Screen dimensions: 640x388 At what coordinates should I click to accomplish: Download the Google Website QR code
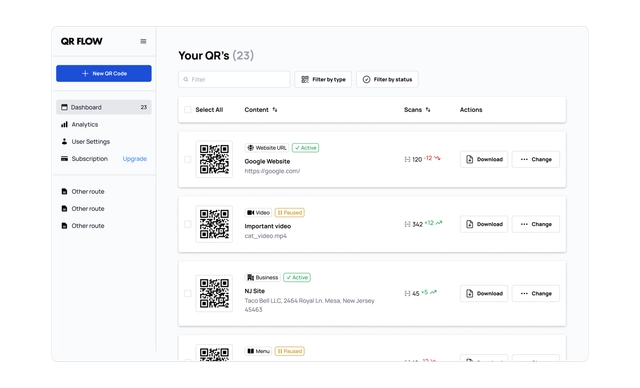click(x=484, y=159)
